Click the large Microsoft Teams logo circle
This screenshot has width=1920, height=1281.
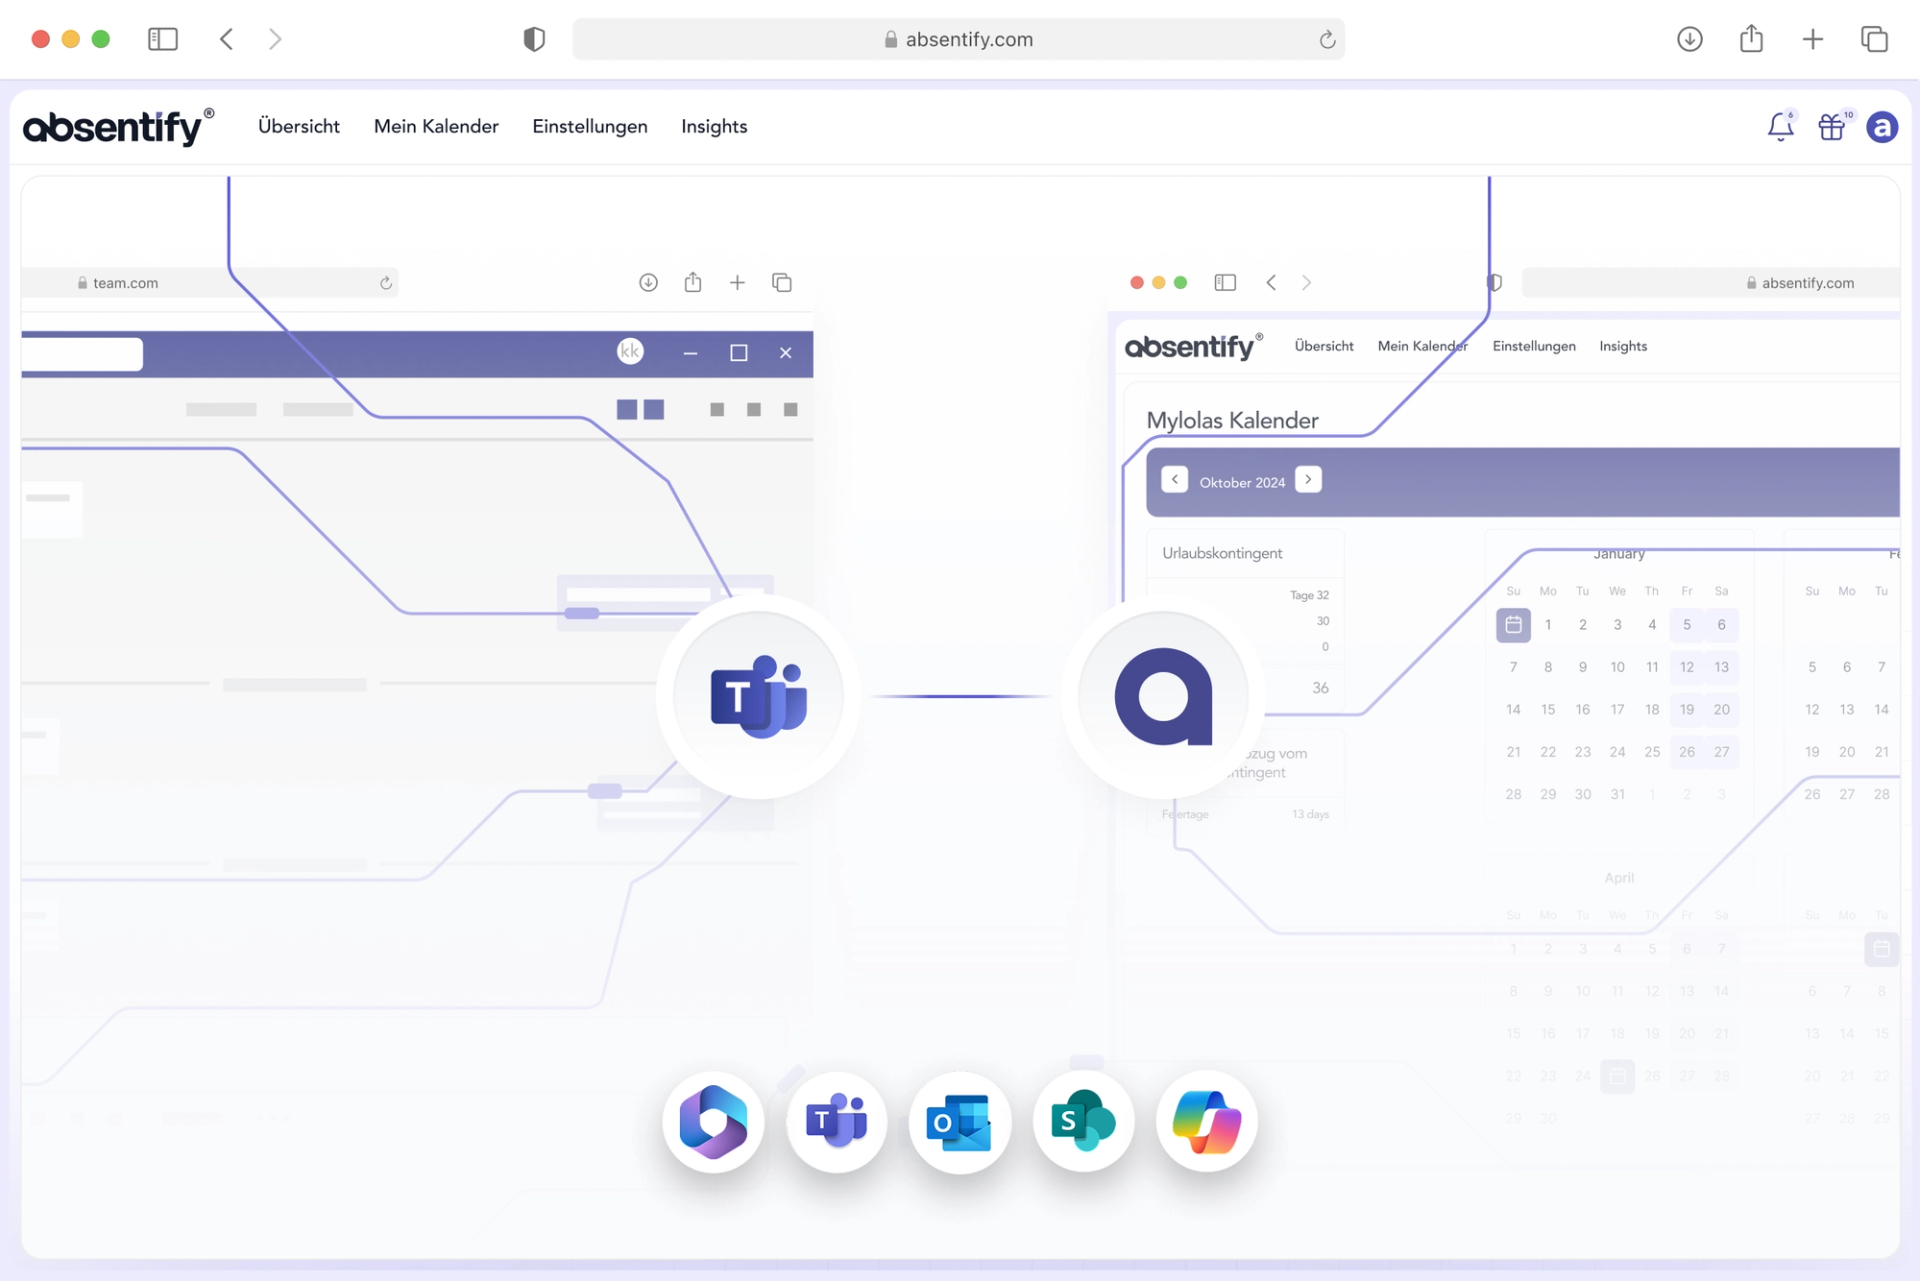[758, 696]
